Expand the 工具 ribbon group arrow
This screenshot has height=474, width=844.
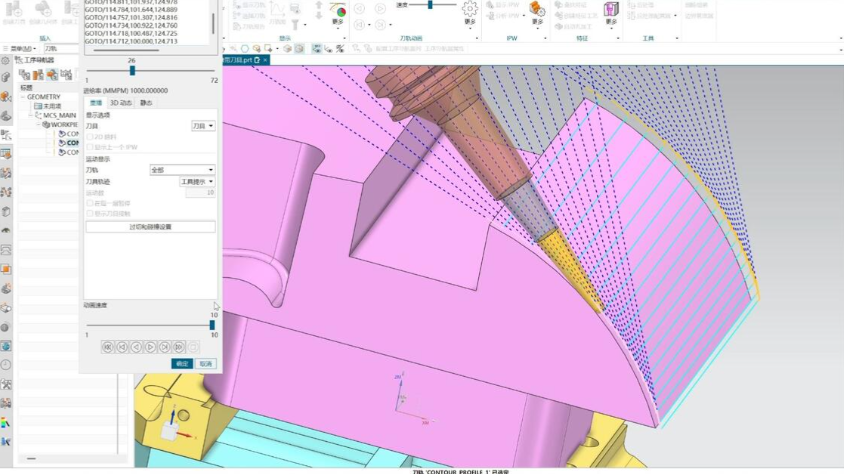677,38
